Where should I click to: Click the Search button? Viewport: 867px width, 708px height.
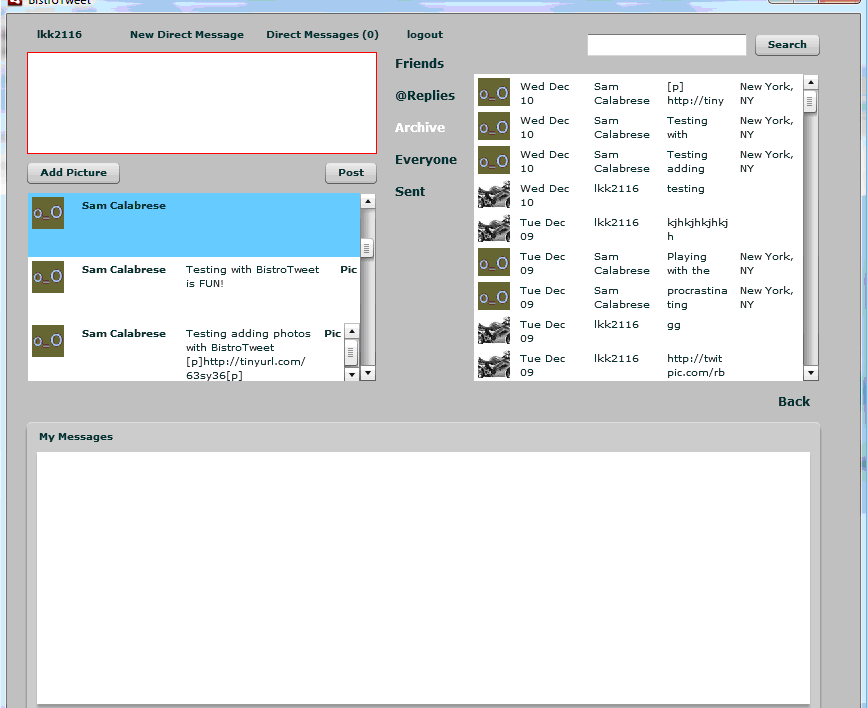tap(787, 45)
